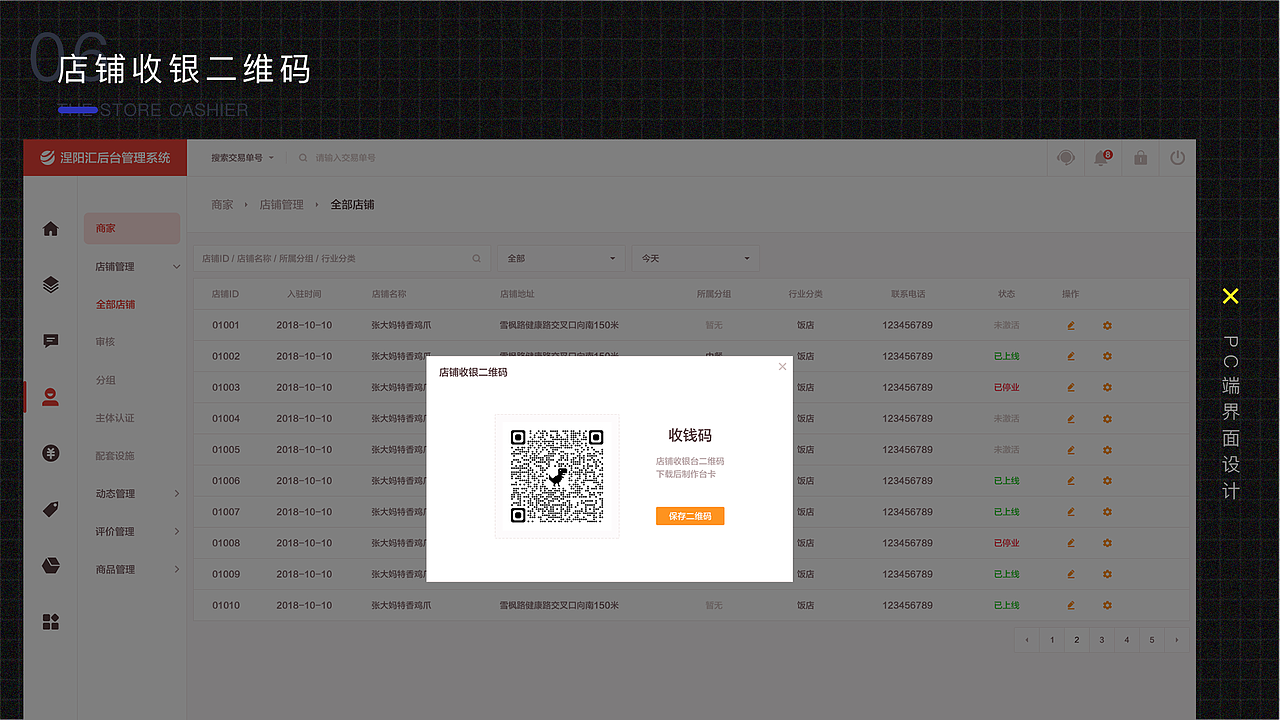Click store ID cell 01004

tap(226, 419)
